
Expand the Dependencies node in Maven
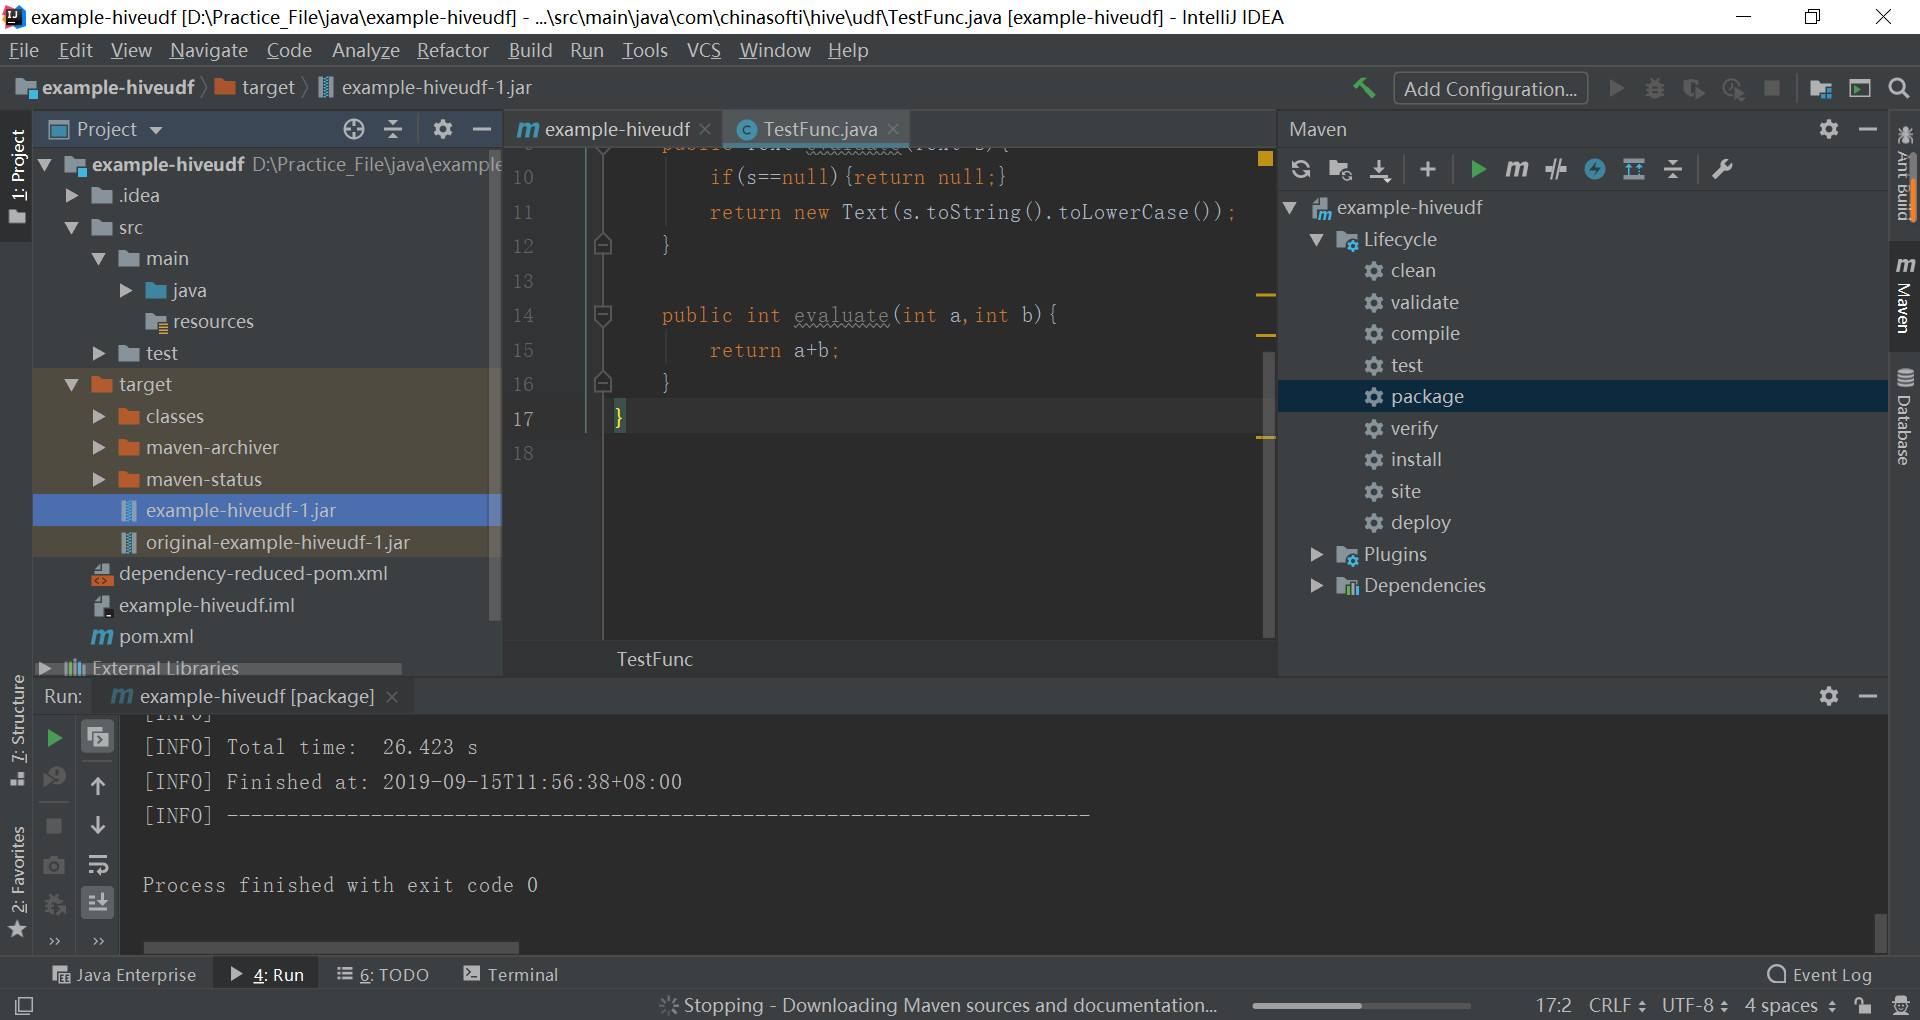coord(1316,586)
